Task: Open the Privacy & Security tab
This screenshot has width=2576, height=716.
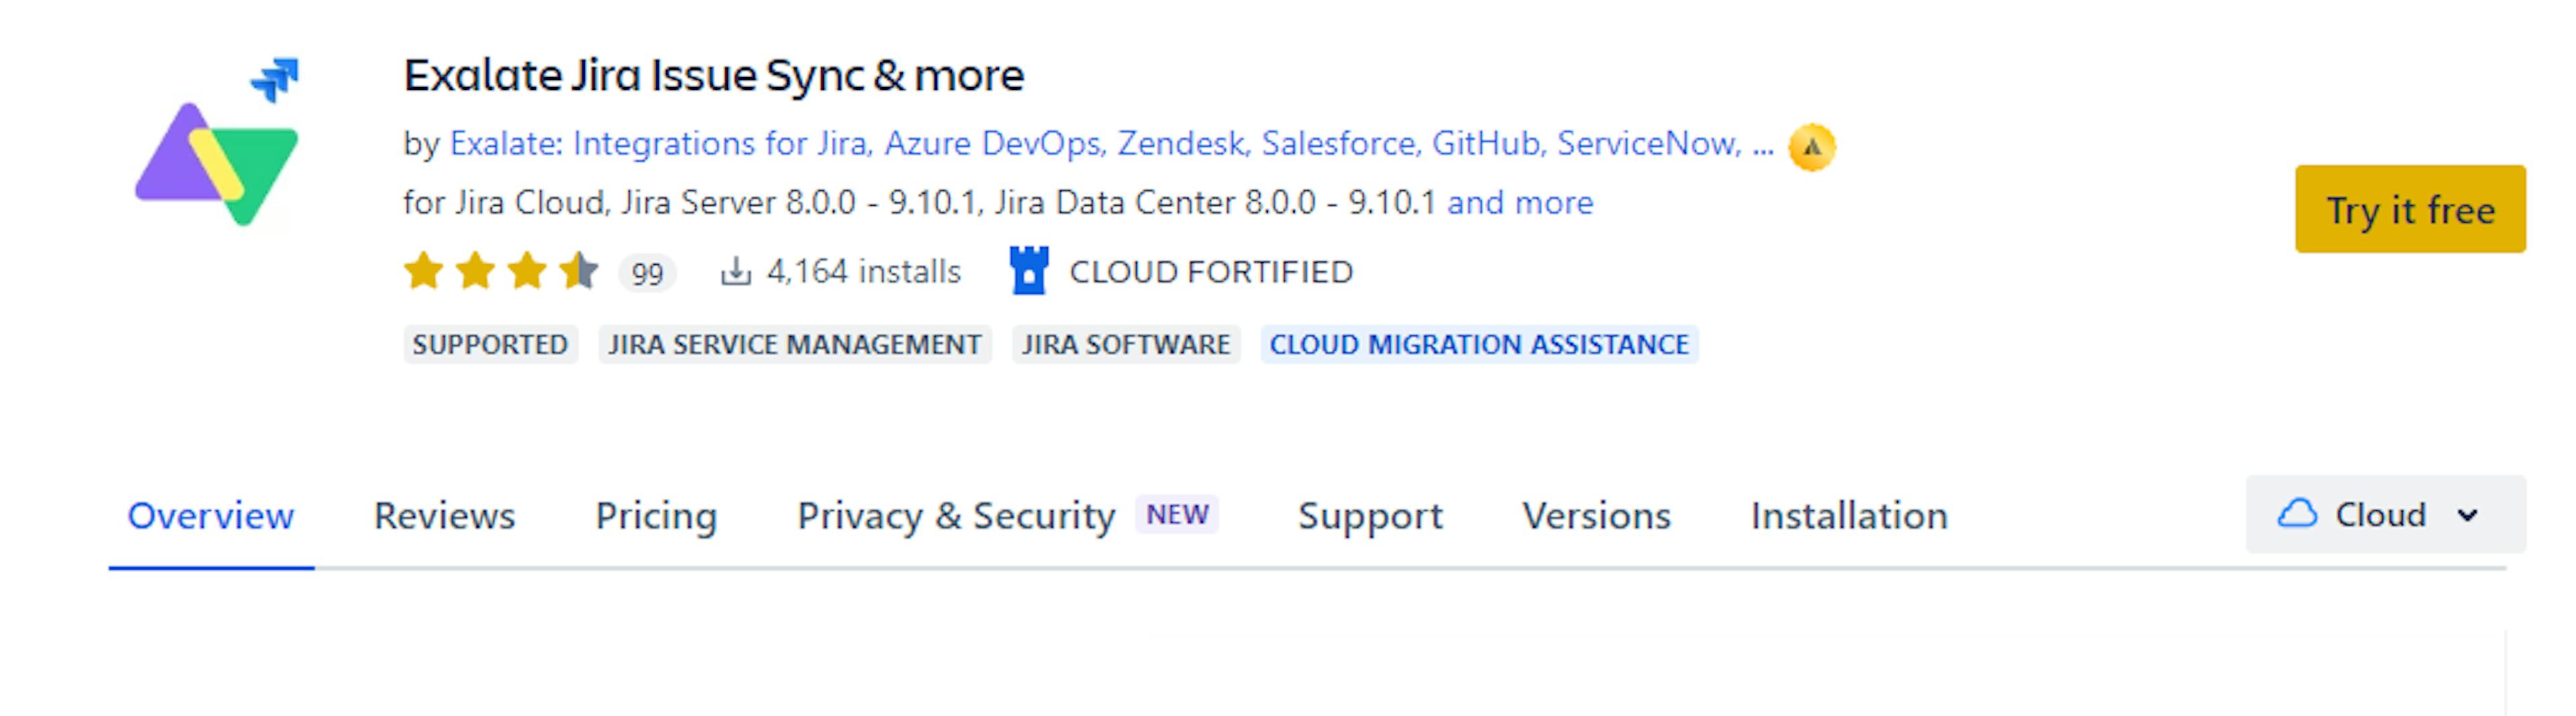Action: pyautogui.click(x=956, y=516)
